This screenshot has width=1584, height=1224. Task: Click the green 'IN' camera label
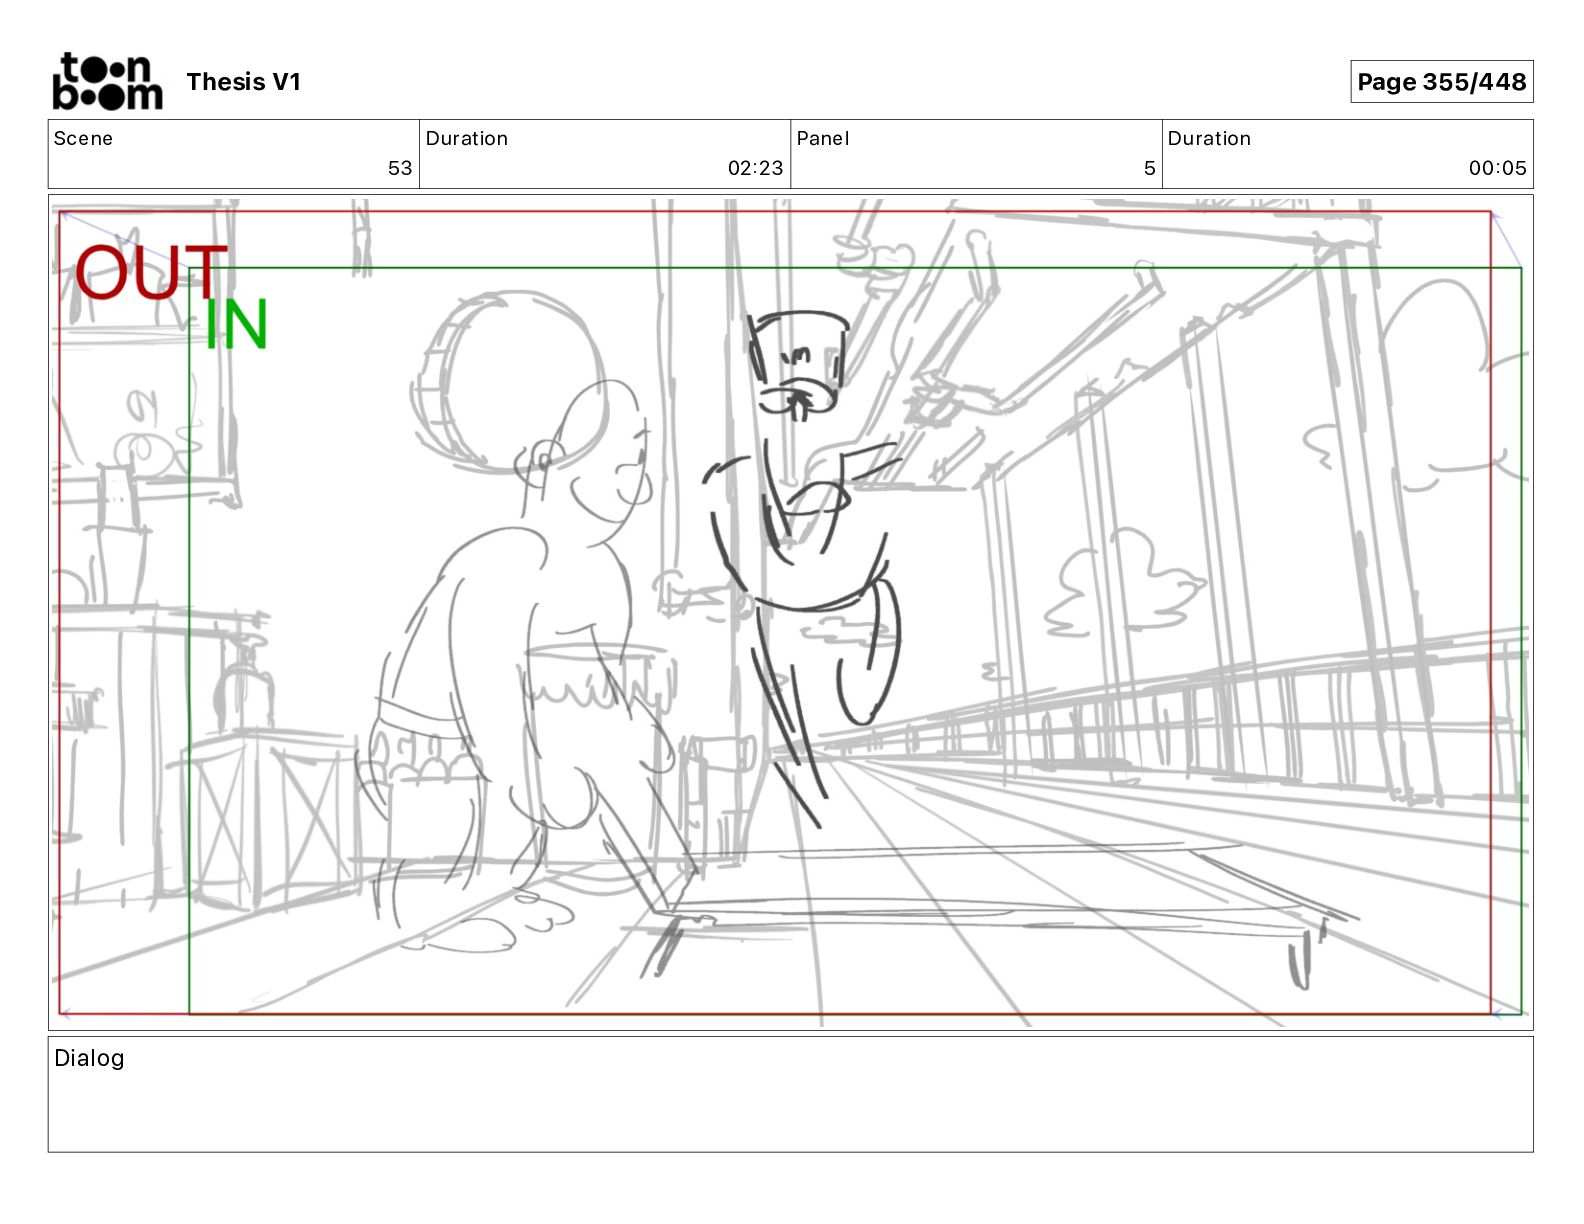pyautogui.click(x=236, y=324)
